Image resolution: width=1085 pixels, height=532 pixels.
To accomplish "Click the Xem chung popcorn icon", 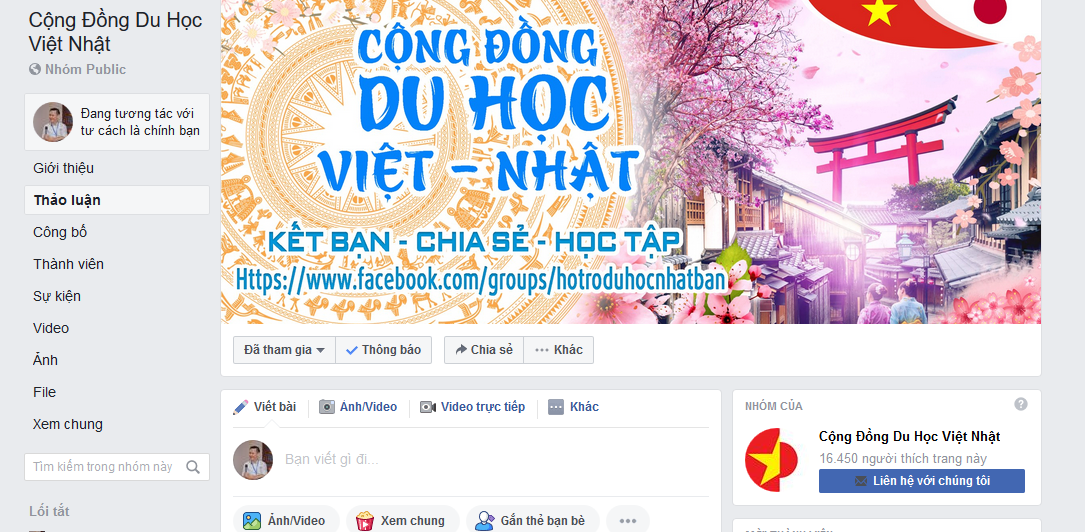I will click(365, 521).
